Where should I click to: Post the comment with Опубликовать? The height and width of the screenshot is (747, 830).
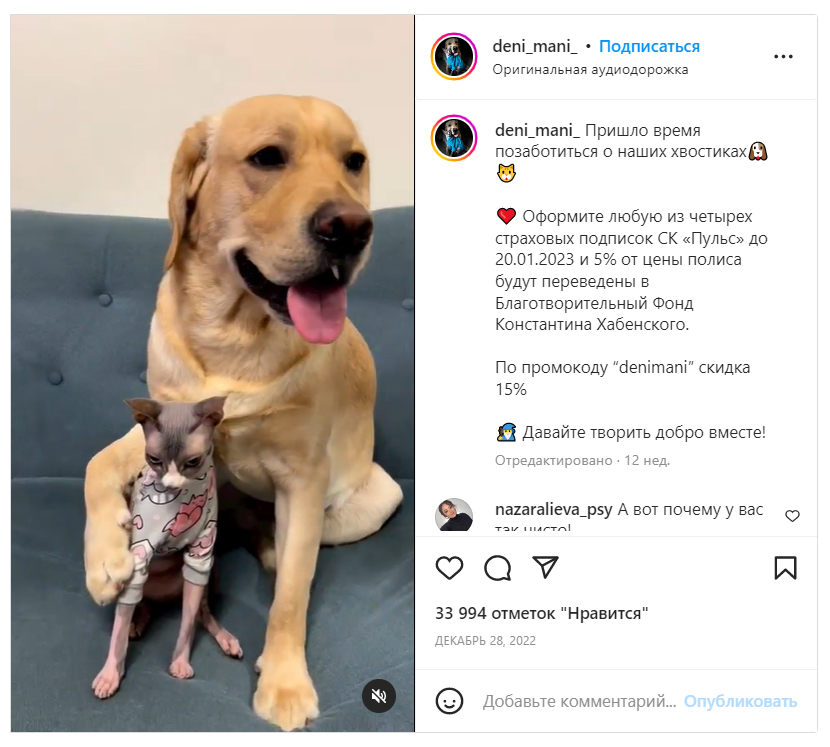(740, 701)
